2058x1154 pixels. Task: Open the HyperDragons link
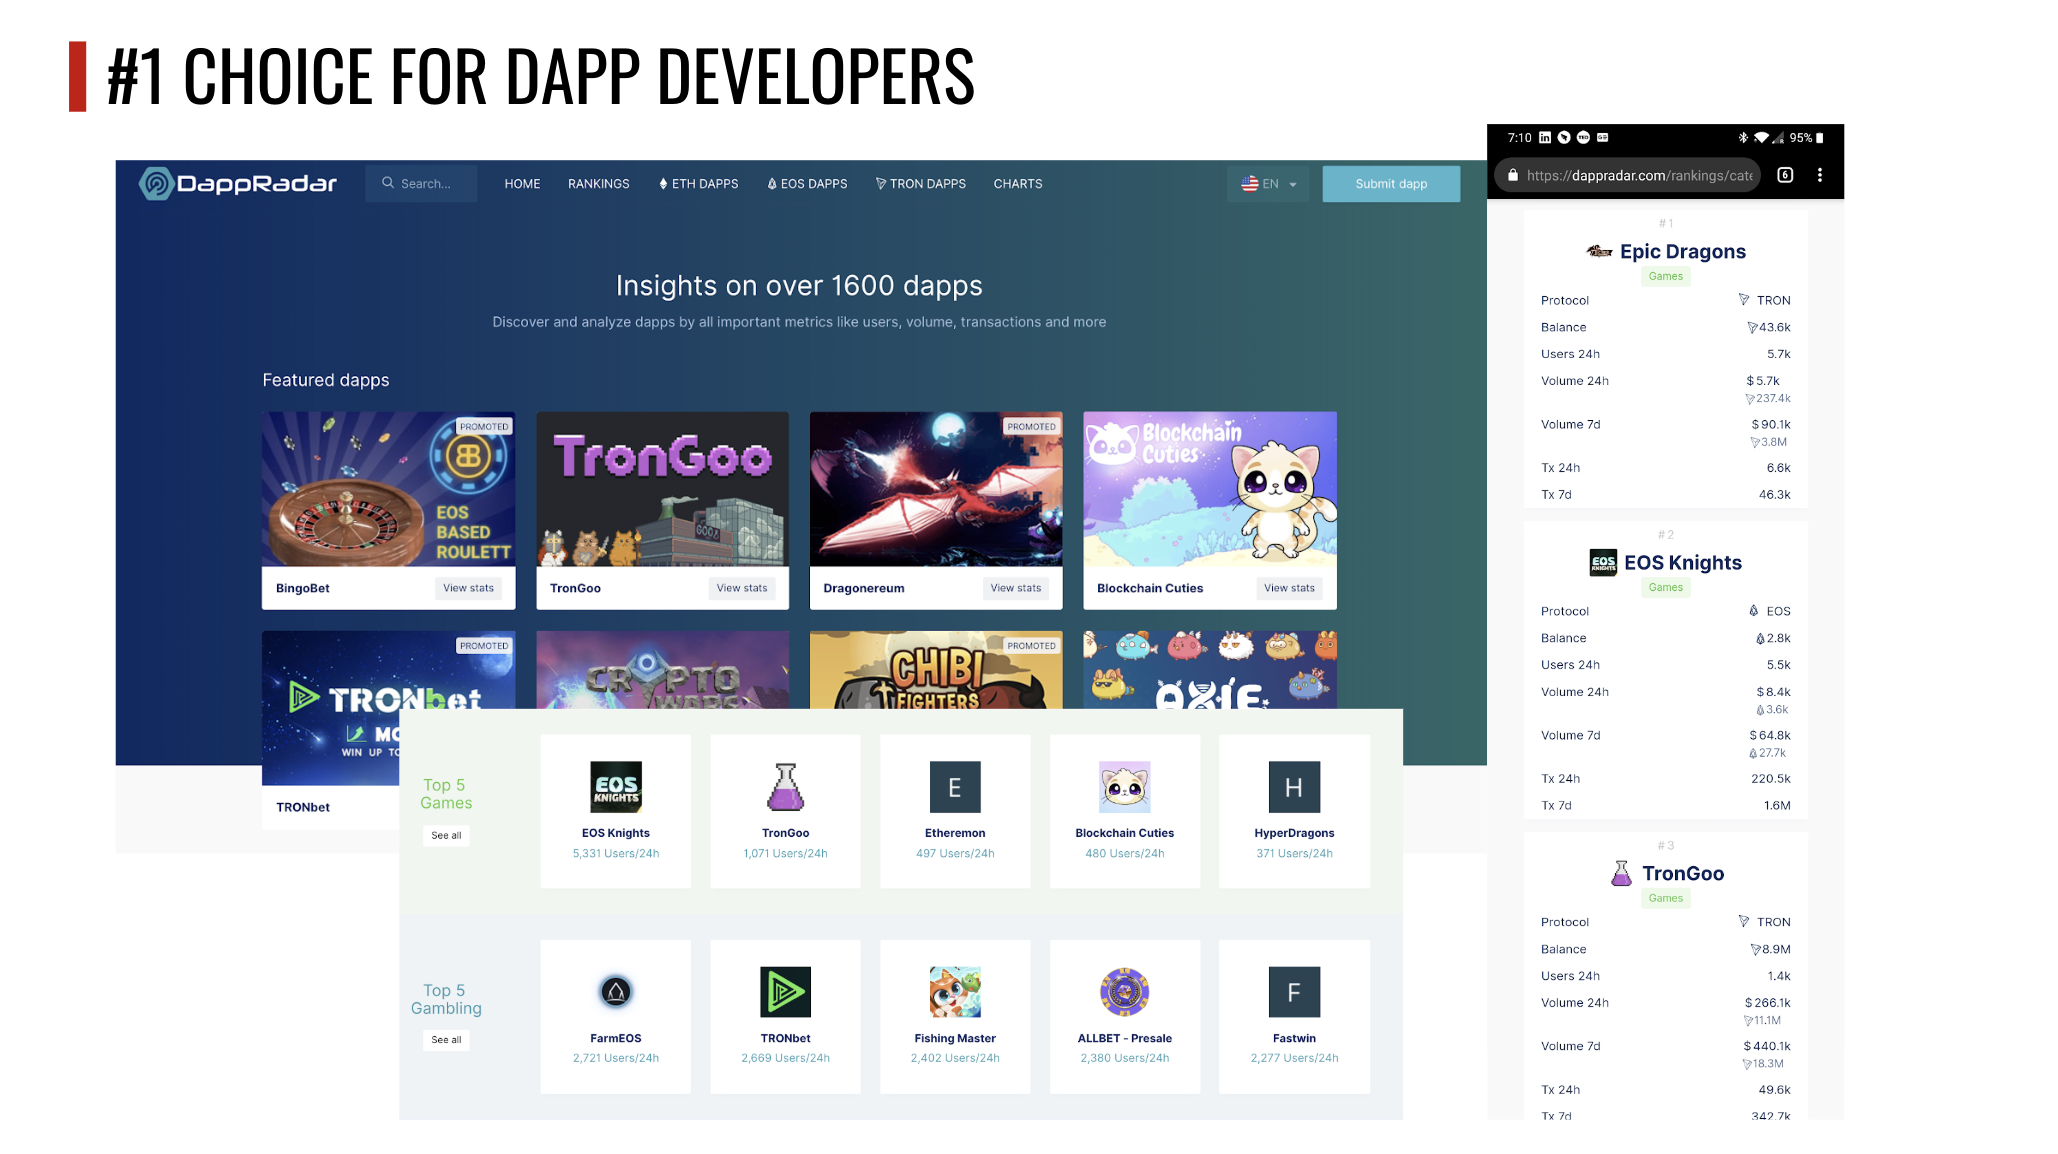pyautogui.click(x=1294, y=833)
